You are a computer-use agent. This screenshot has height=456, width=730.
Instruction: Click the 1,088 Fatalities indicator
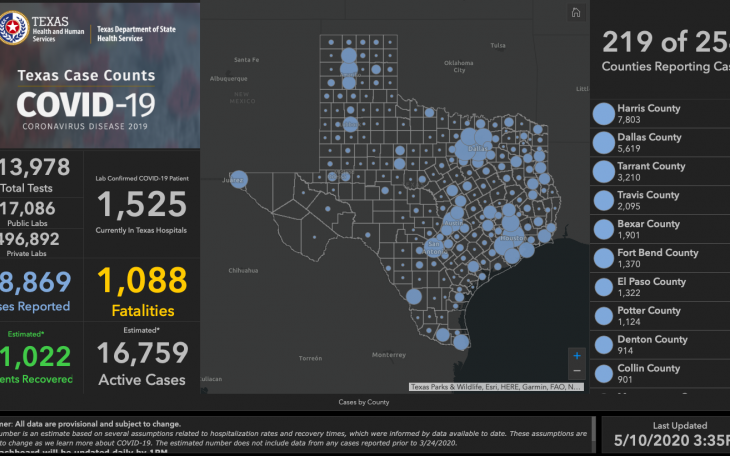pyautogui.click(x=141, y=290)
